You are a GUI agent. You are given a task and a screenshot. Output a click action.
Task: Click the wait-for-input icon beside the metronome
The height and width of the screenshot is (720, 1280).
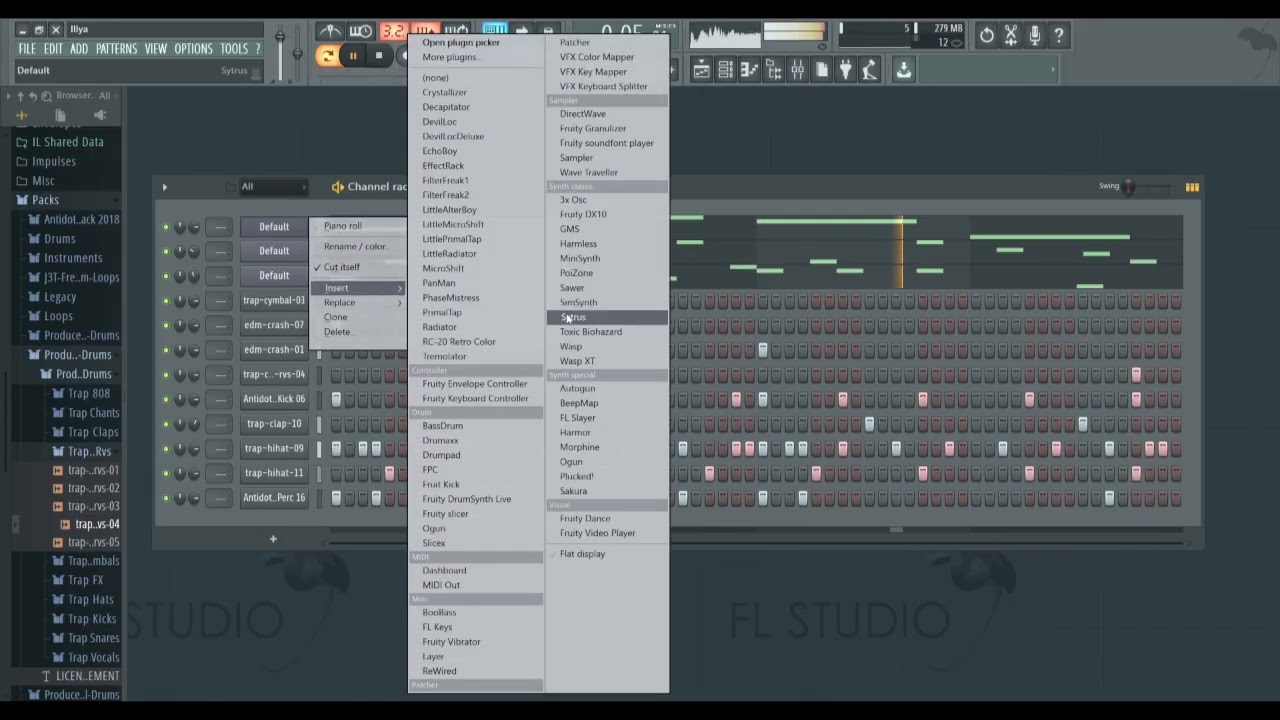coord(361,32)
